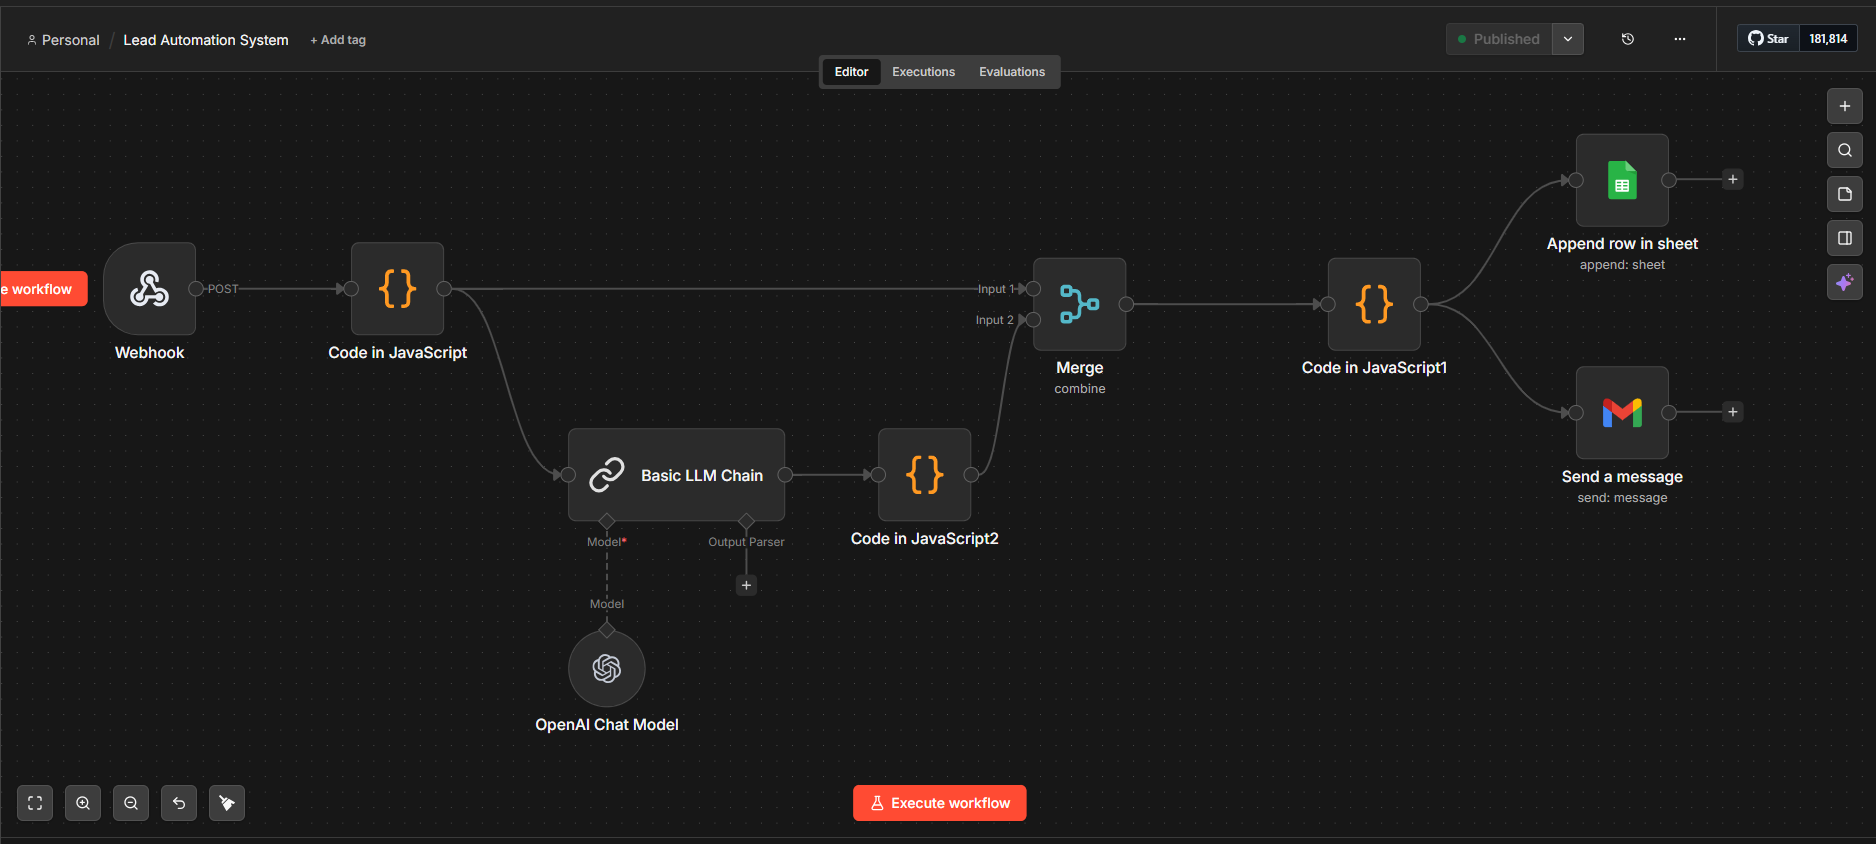1876x844 pixels.
Task: Add an Output Parser sub-node
Action: pyautogui.click(x=746, y=585)
